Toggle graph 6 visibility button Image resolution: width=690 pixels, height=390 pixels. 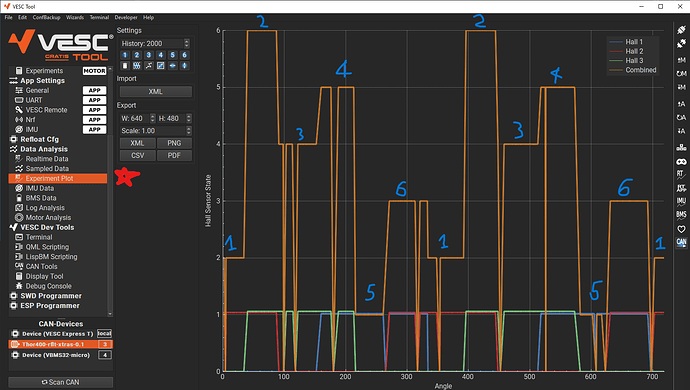click(x=184, y=55)
